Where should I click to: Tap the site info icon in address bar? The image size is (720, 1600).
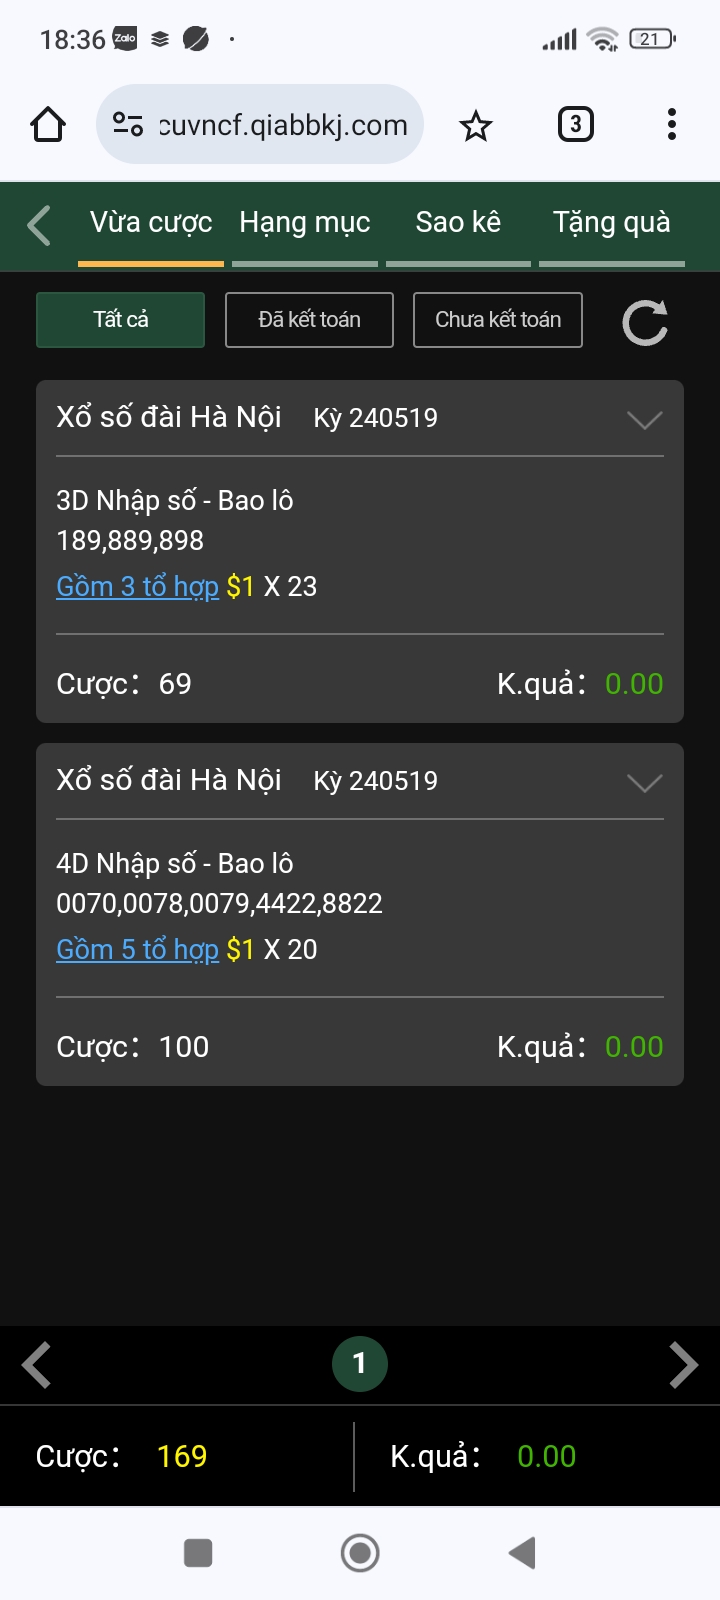point(128,125)
